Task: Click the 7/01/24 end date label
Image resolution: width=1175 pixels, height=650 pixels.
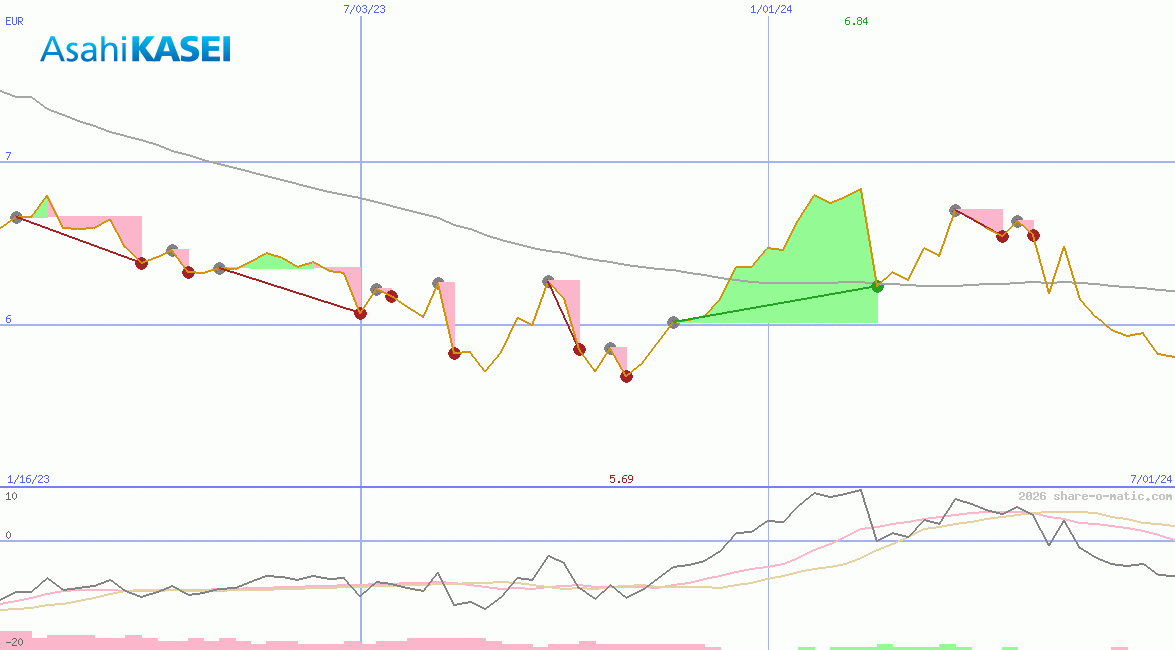Action: coord(1150,479)
